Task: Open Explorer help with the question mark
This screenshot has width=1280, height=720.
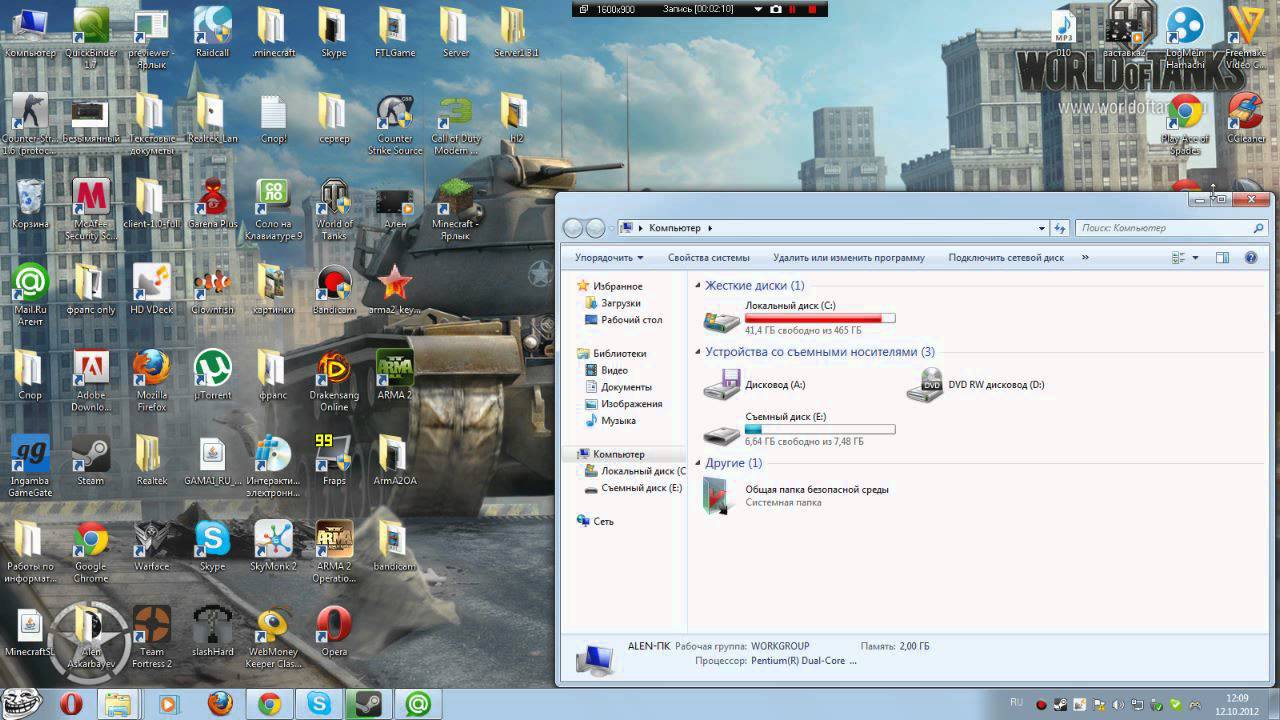Action: (x=1250, y=258)
